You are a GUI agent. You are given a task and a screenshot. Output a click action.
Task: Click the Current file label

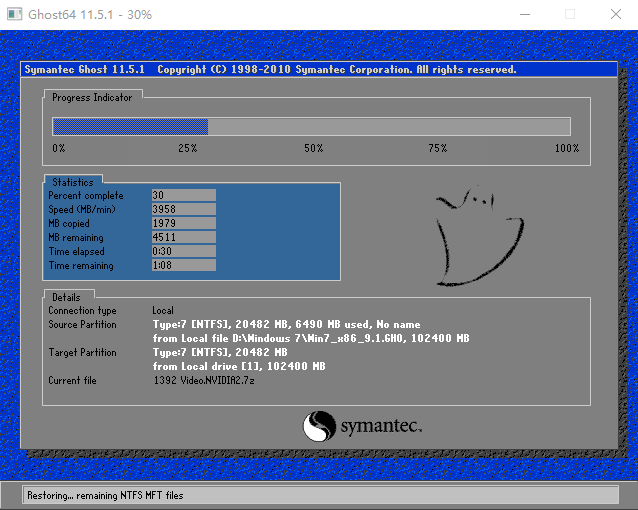click(x=72, y=381)
